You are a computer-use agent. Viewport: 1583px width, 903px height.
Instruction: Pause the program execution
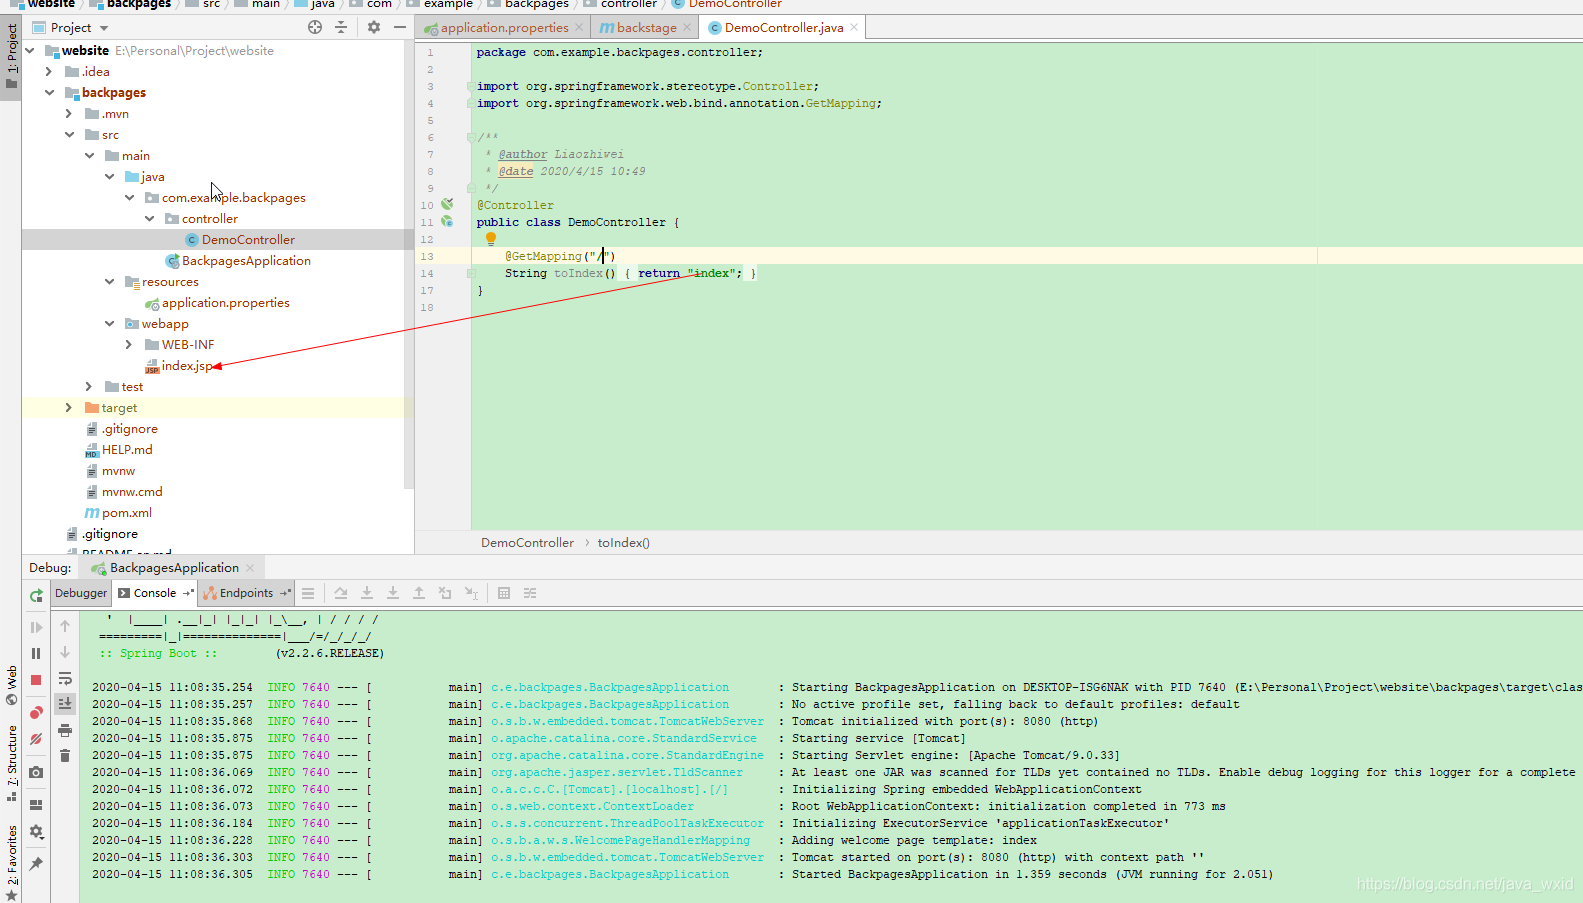36,653
